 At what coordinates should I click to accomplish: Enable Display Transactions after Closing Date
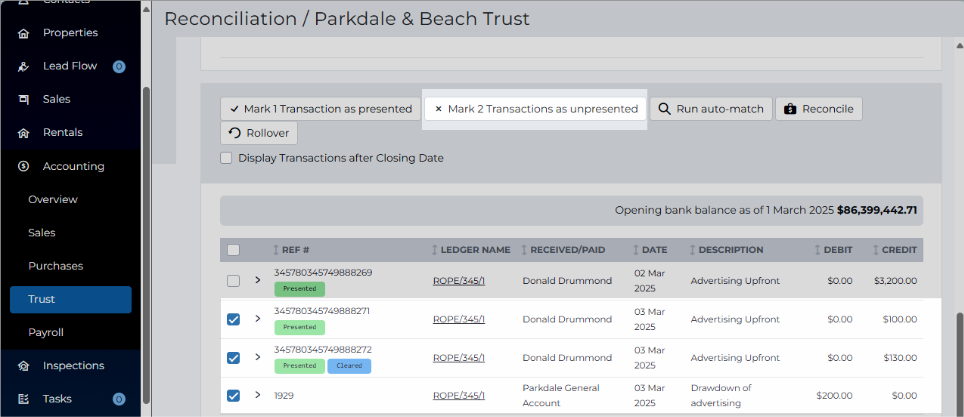point(226,158)
